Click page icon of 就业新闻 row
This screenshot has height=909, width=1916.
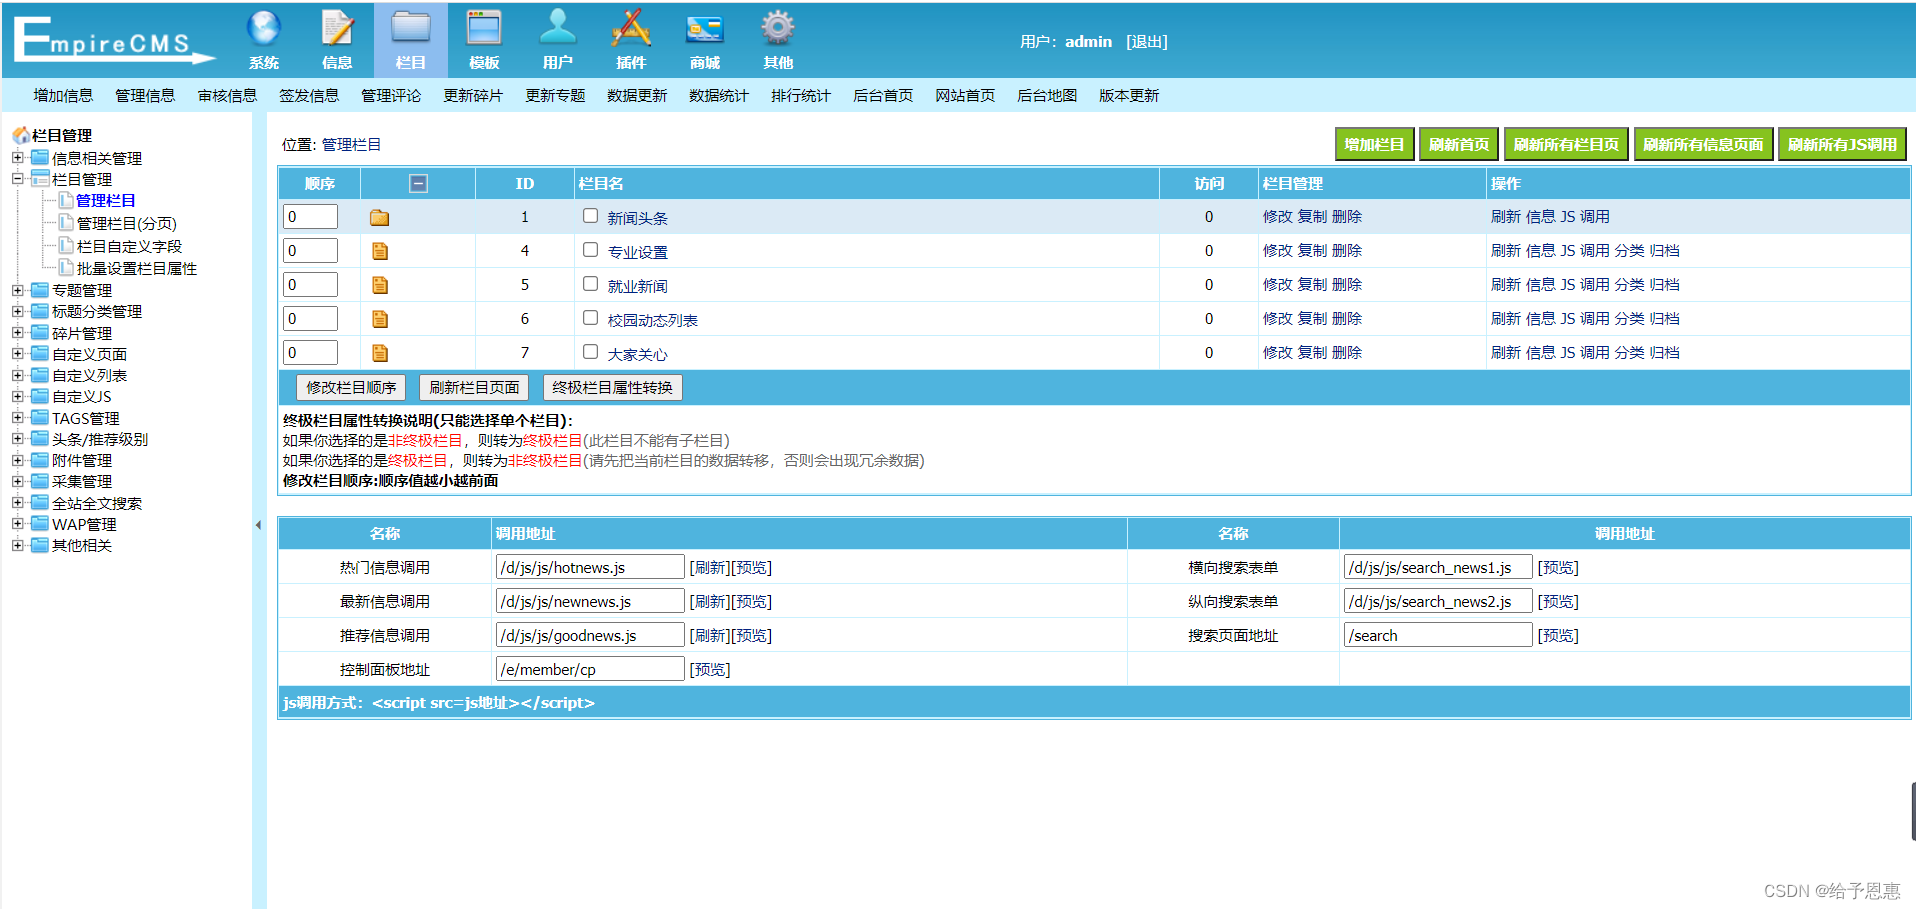pos(380,286)
